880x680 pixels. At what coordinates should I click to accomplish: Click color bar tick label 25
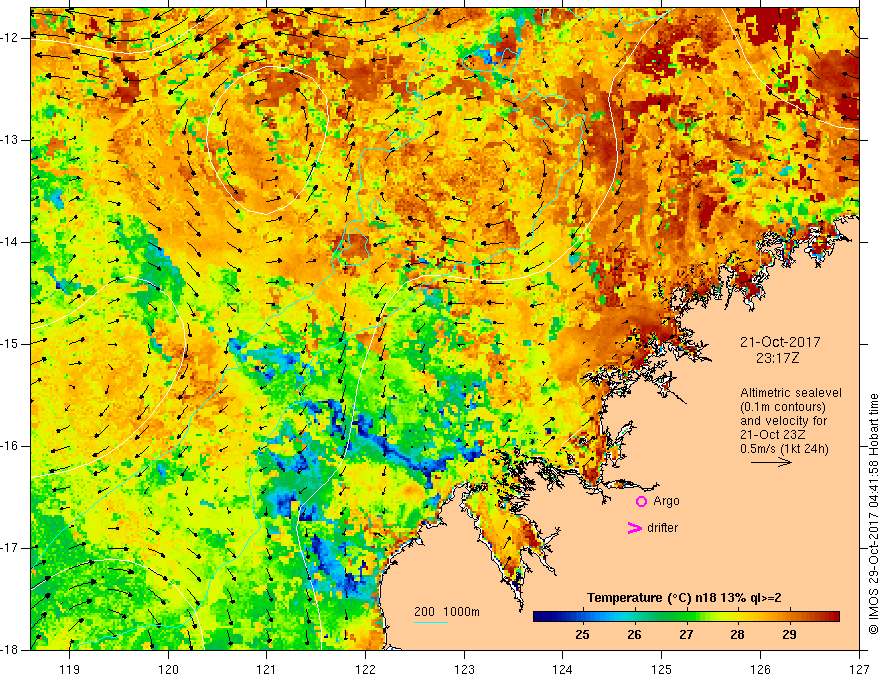583,635
